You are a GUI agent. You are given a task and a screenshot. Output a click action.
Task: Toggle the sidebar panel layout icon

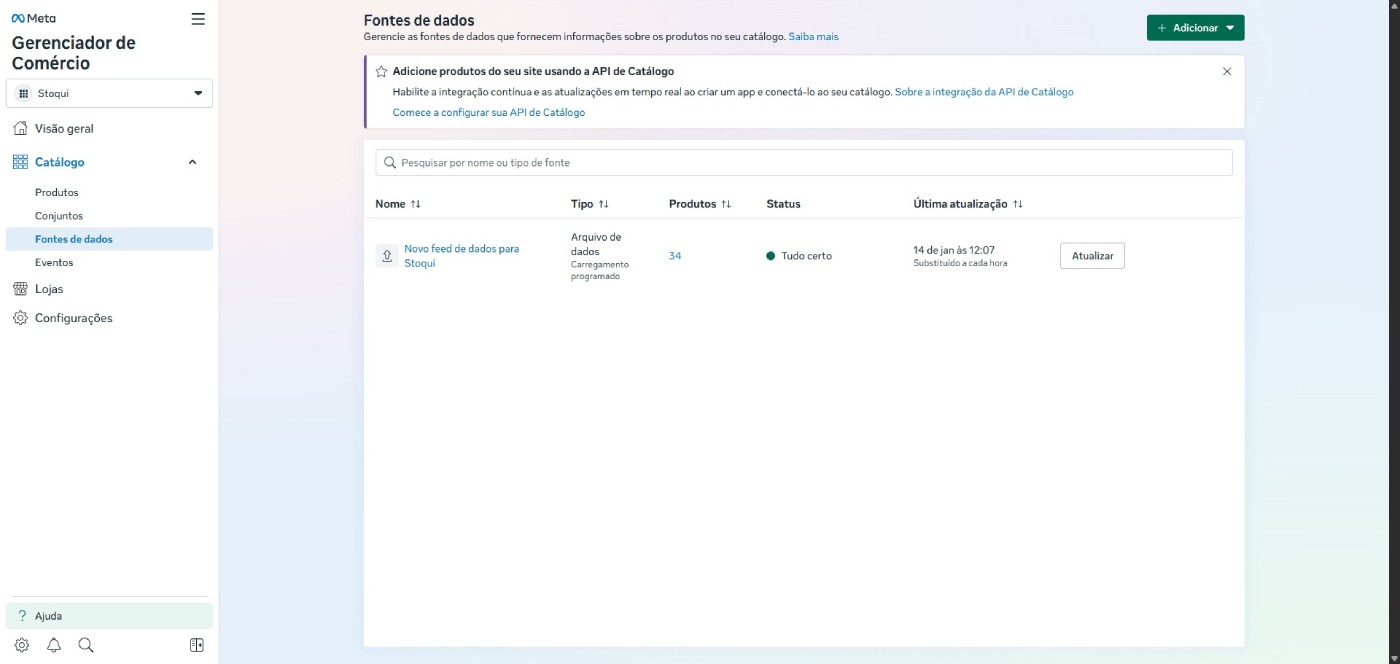coord(197,645)
